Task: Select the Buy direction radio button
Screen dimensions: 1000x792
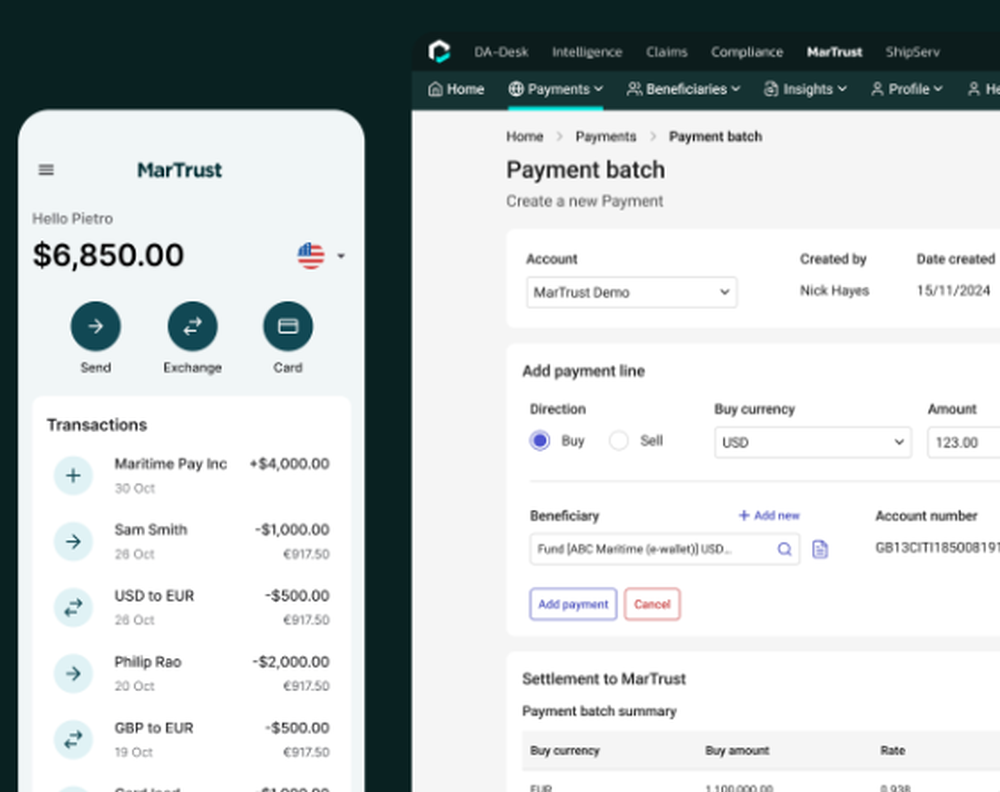Action: [540, 441]
